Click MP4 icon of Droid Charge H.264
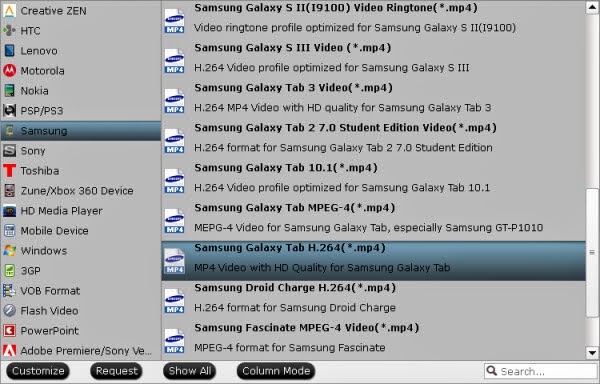This screenshot has height=384, width=600. pyautogui.click(x=174, y=301)
